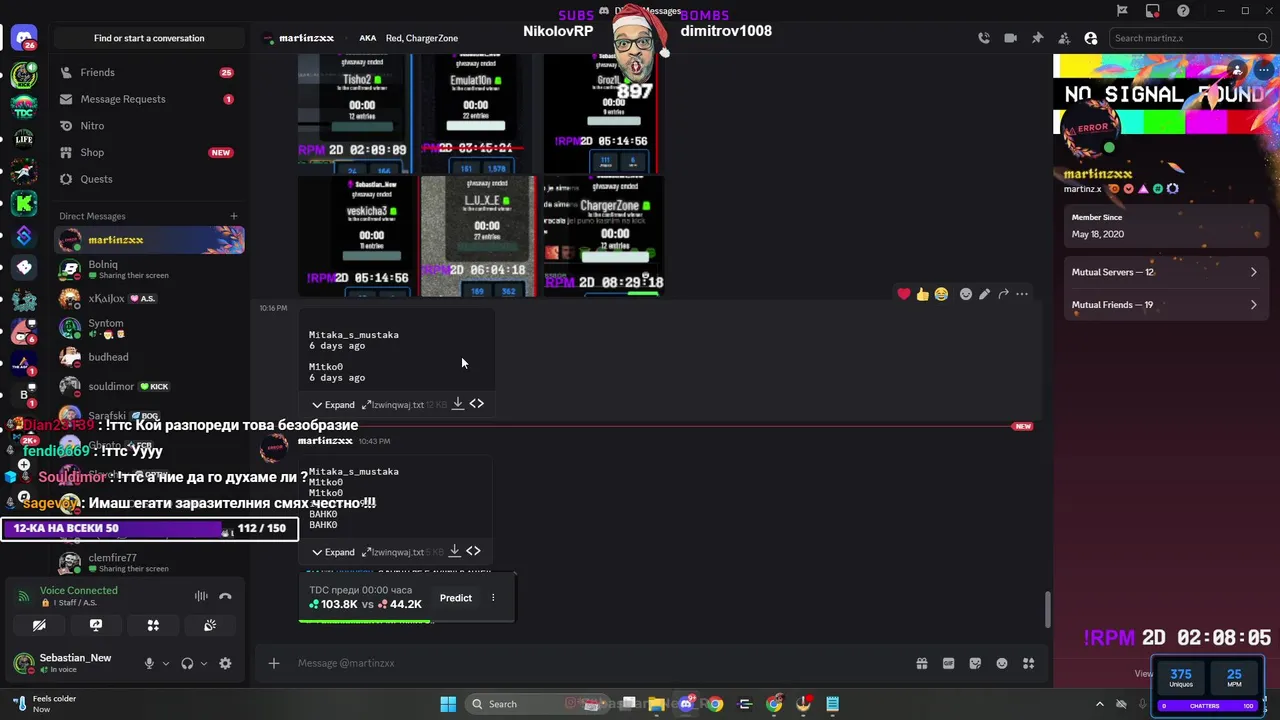Hide the user profile side panel

coord(1091,38)
